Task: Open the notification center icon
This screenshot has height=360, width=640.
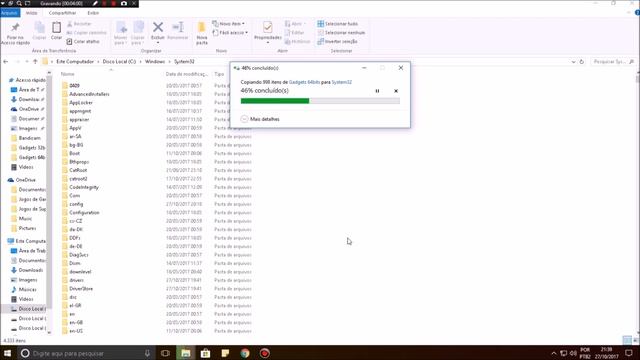Action: pyautogui.click(x=629, y=353)
